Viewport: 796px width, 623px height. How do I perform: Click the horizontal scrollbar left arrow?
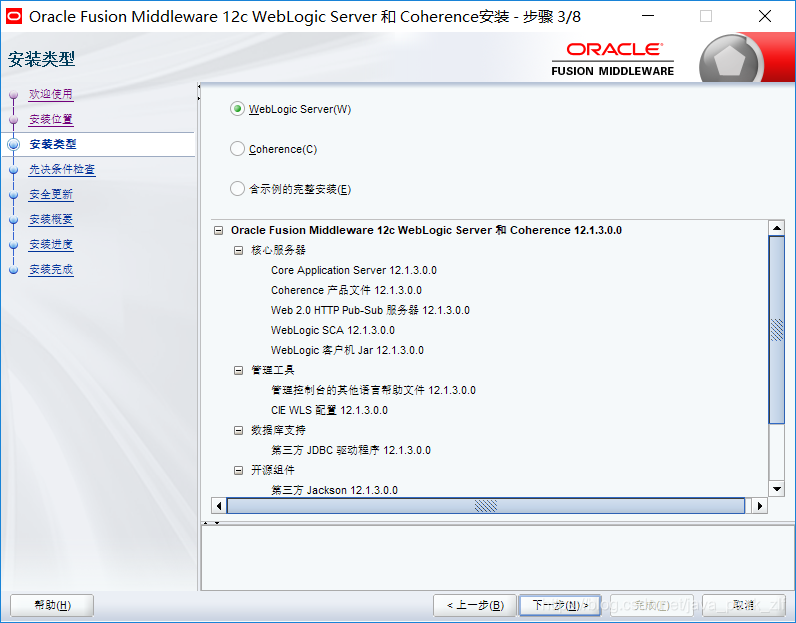tap(219, 506)
